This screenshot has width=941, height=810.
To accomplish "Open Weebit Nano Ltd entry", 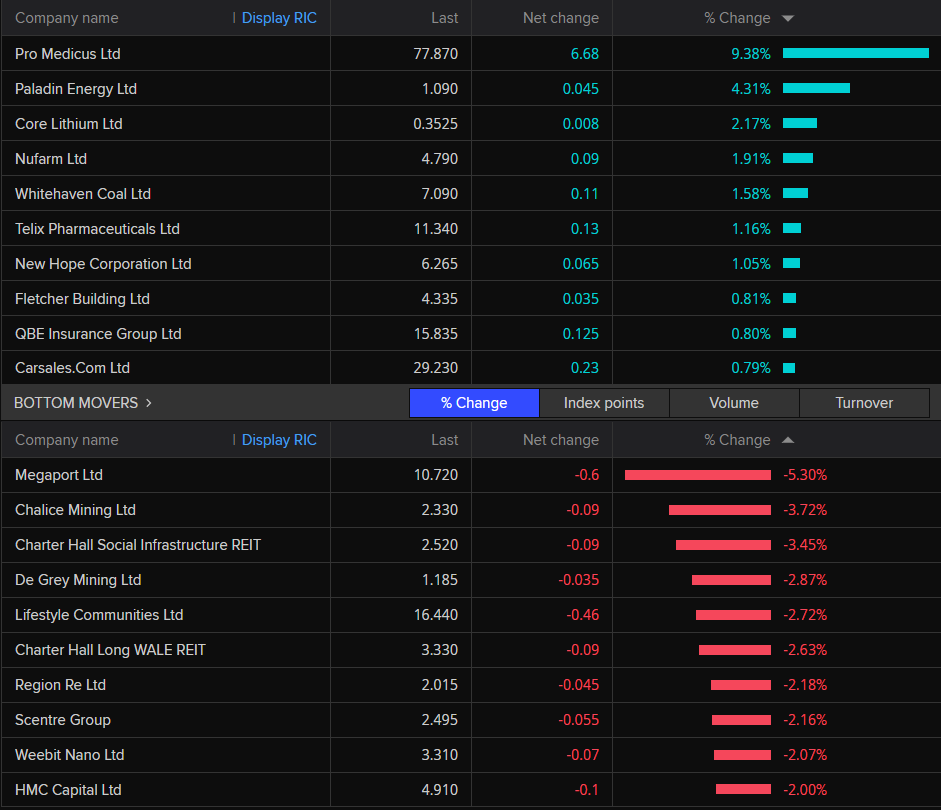I will tap(70, 755).
